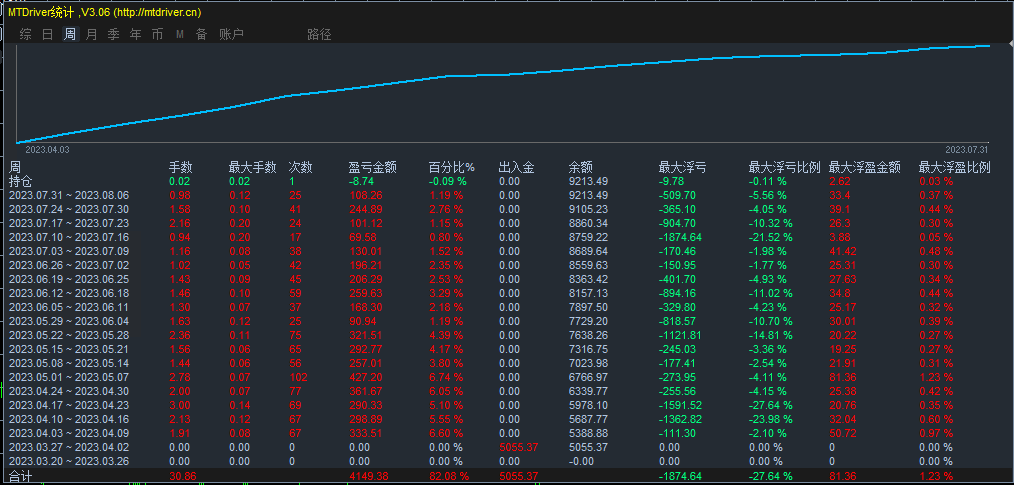The height and width of the screenshot is (485, 1014).
Task: Click trade count 102
Action: point(298,377)
